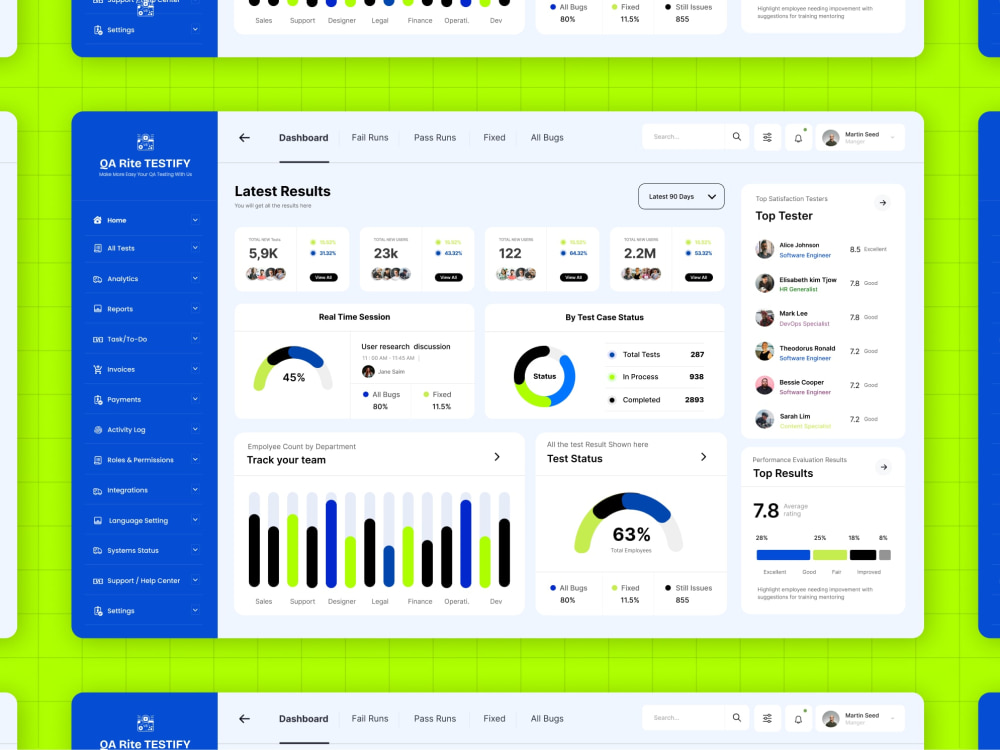Expand the Analytics sidebar chevron

coord(195,279)
